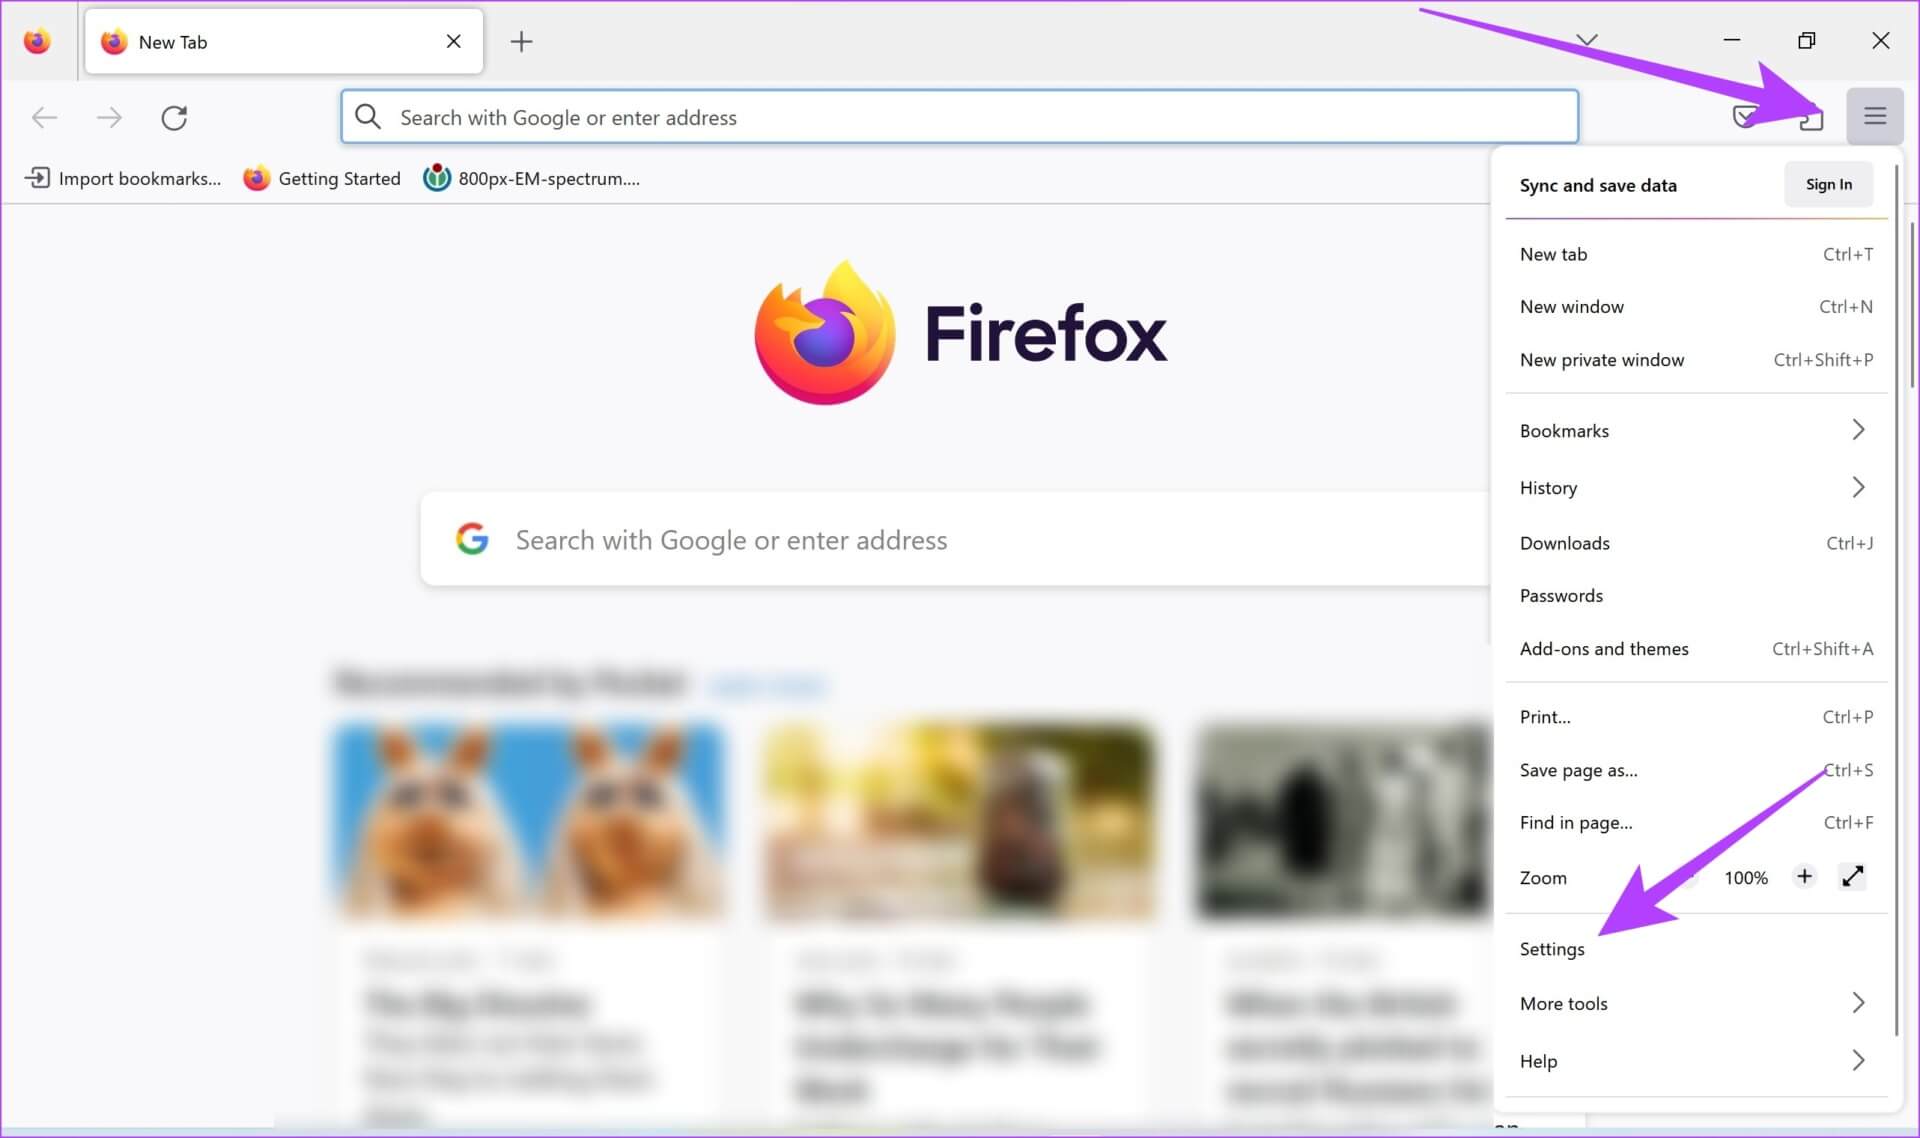Choose New tab from menu
Image resolution: width=1920 pixels, height=1138 pixels.
coord(1696,254)
